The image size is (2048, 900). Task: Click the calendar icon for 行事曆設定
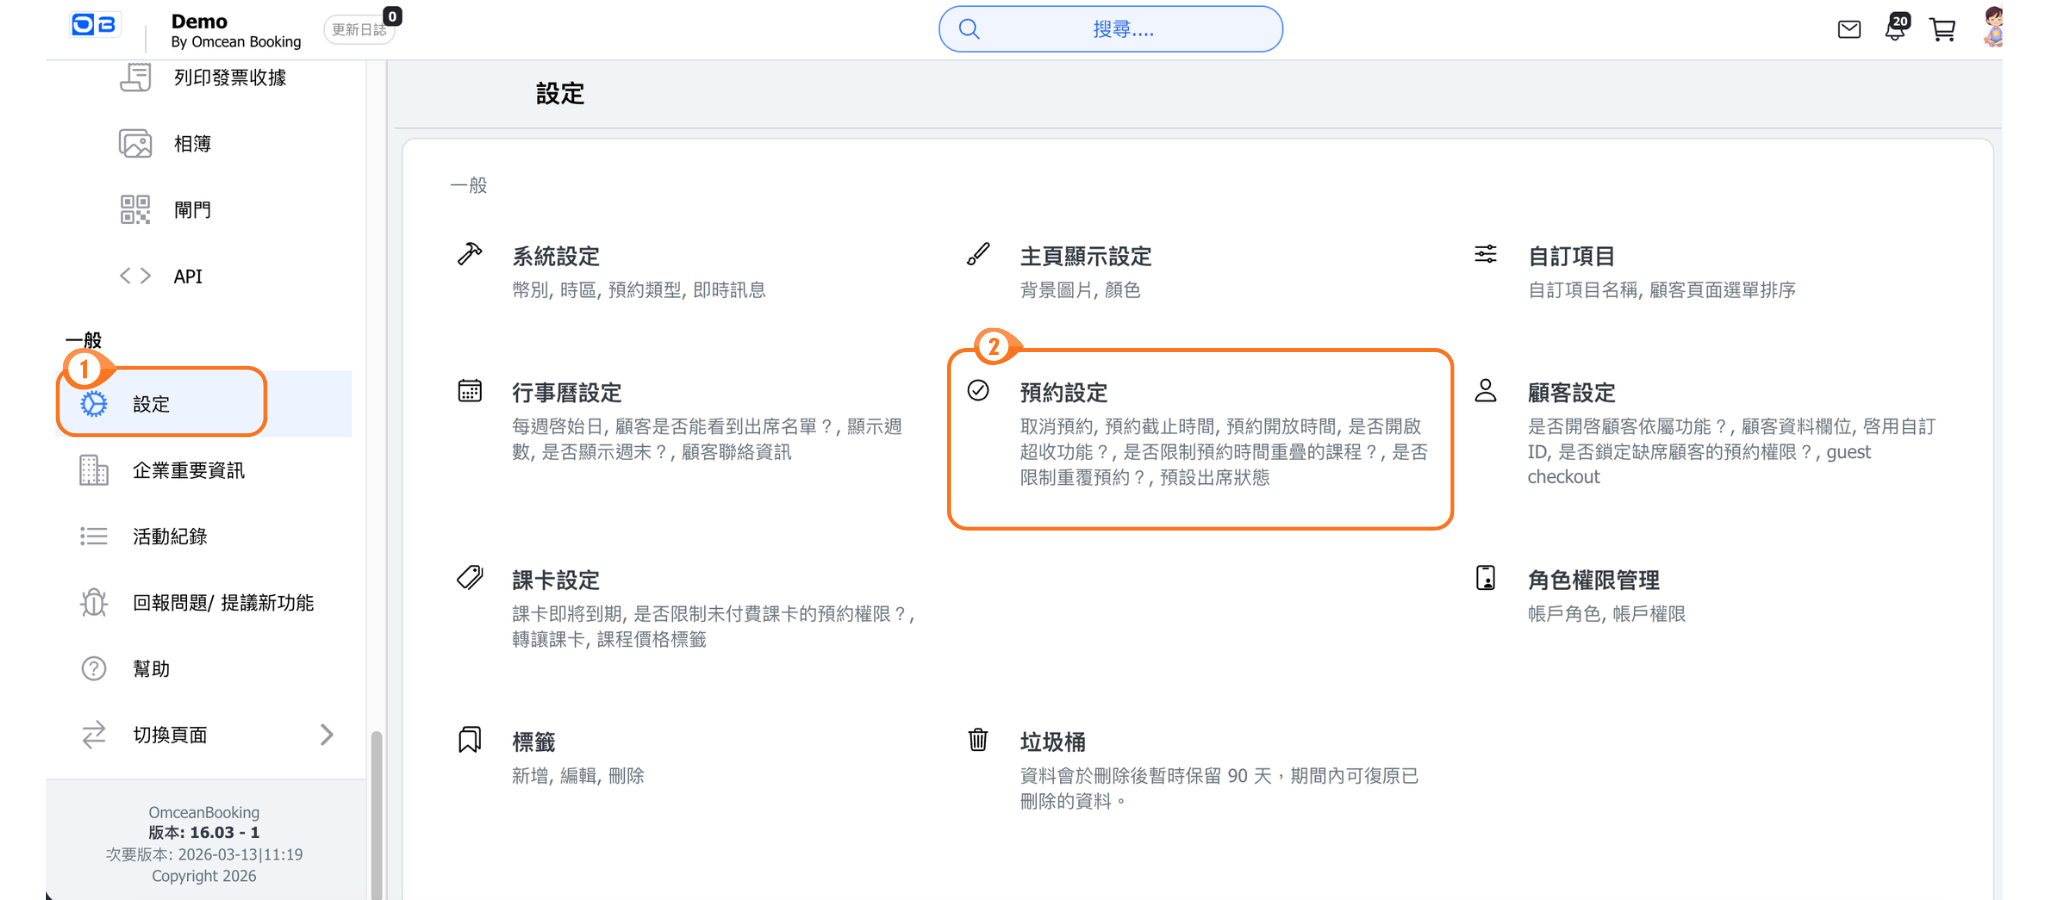470,391
